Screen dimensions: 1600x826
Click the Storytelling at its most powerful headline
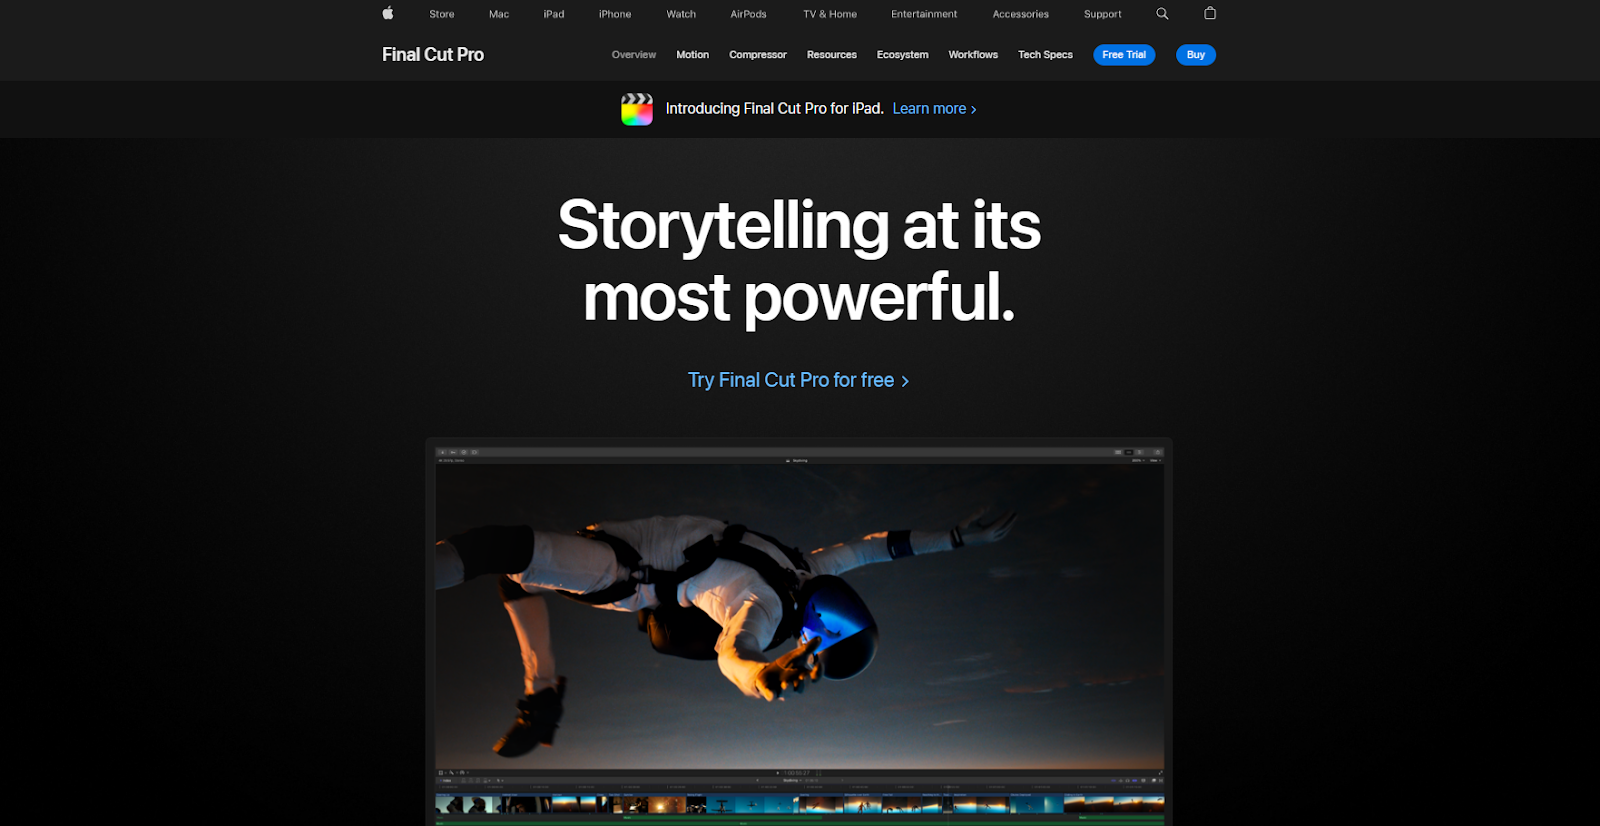point(799,261)
